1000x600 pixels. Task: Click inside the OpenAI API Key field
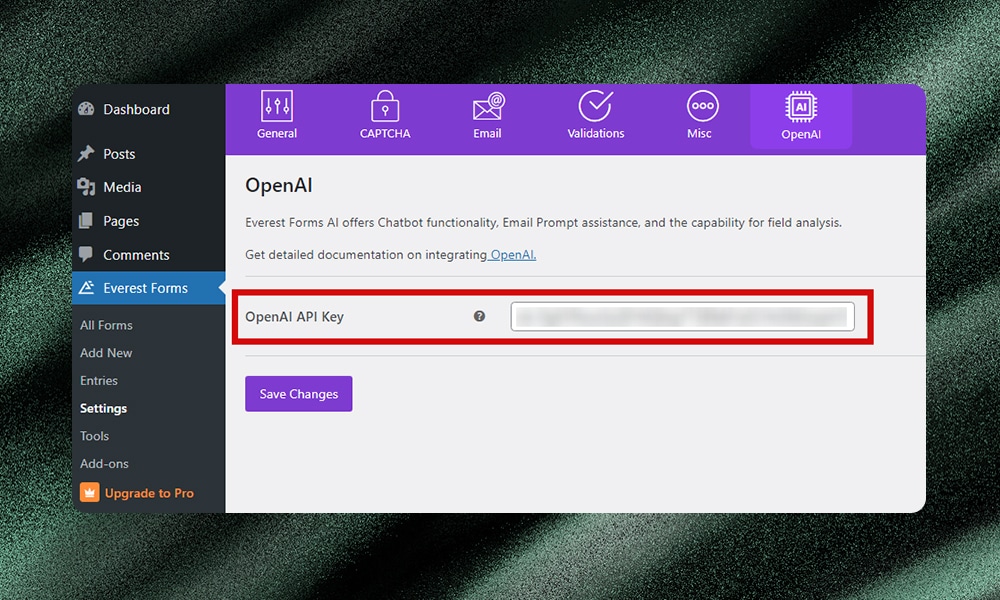point(683,315)
